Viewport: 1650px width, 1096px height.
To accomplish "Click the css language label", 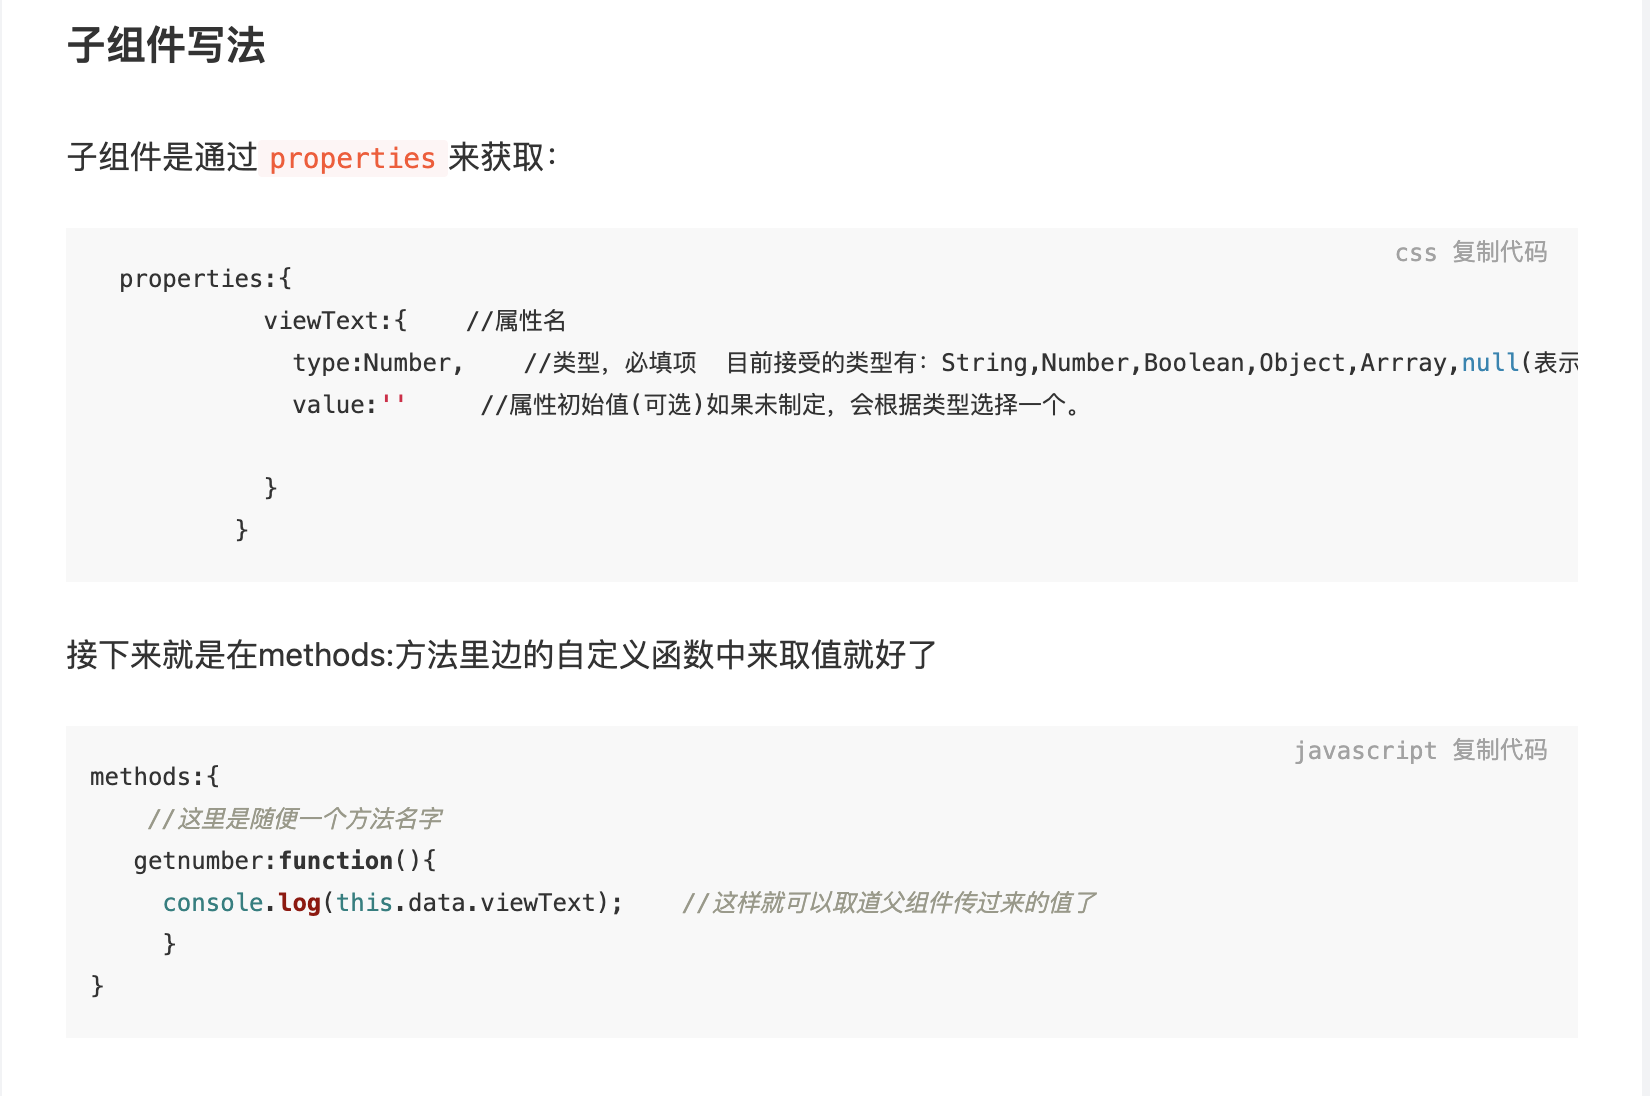I will click(x=1415, y=253).
